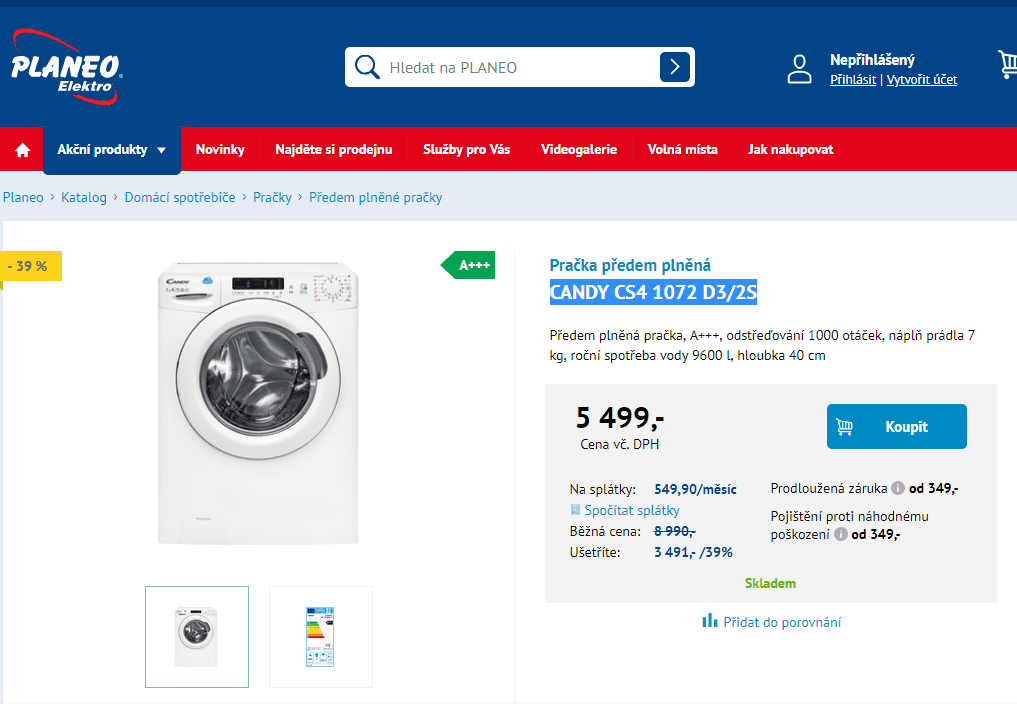1017x704 pixels.
Task: Click the Pračka předem plněná heading
Action: [x=630, y=265]
